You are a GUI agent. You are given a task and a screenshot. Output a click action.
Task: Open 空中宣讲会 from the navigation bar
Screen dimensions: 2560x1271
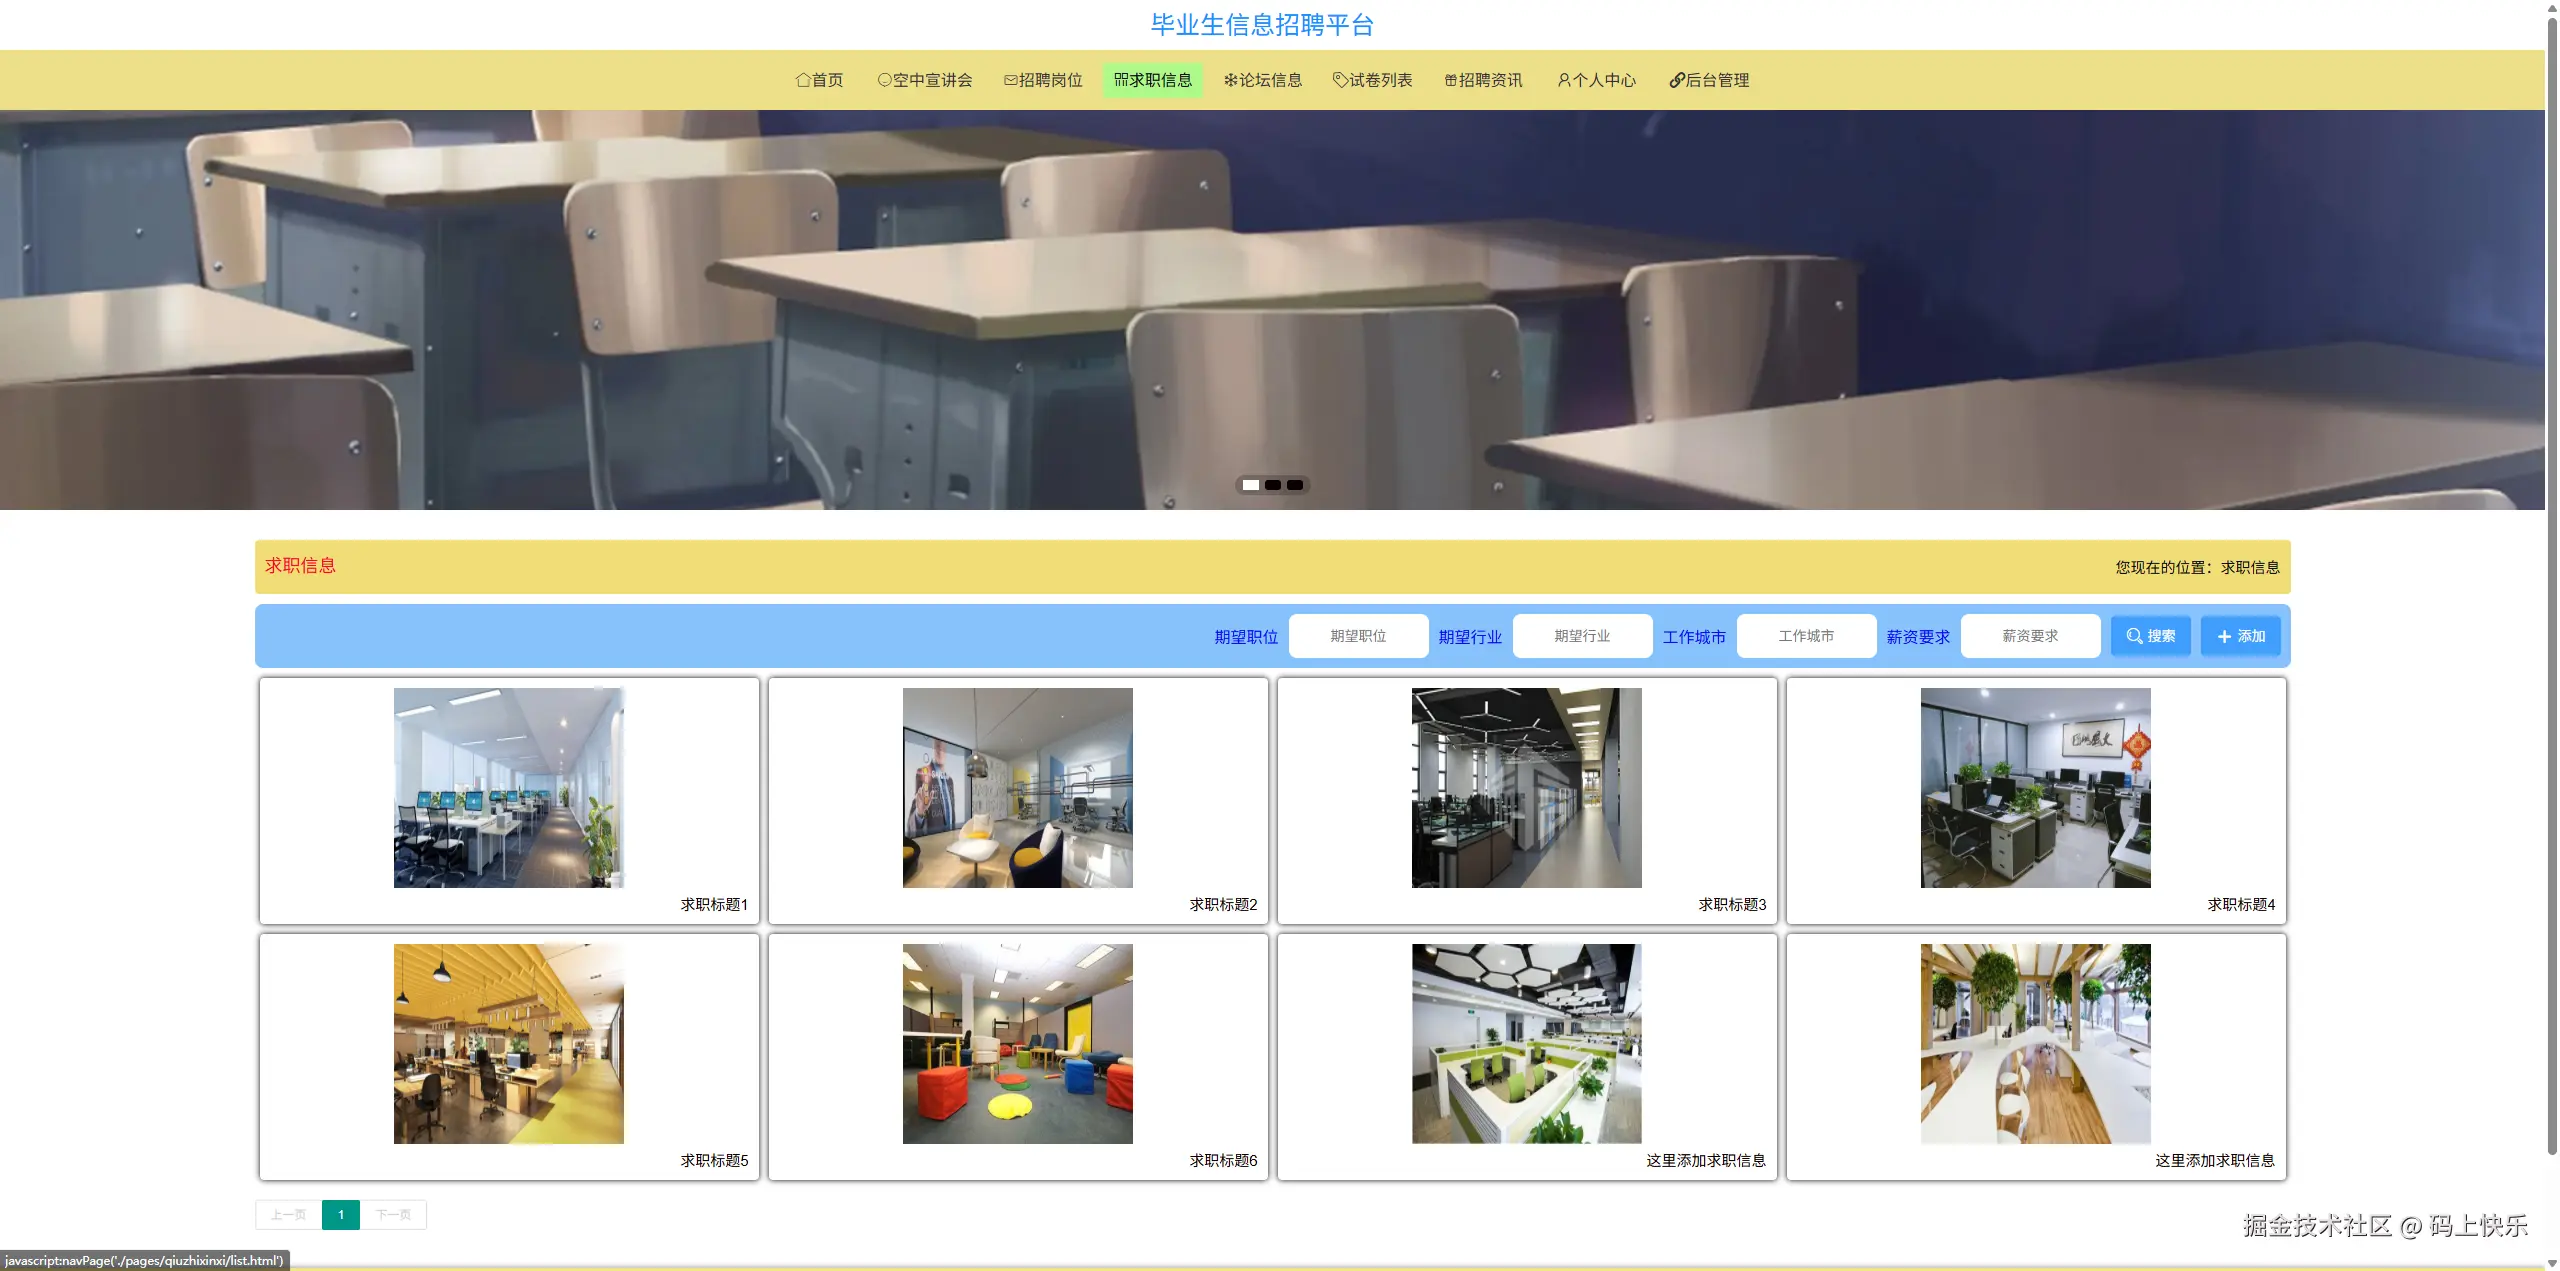[924, 80]
